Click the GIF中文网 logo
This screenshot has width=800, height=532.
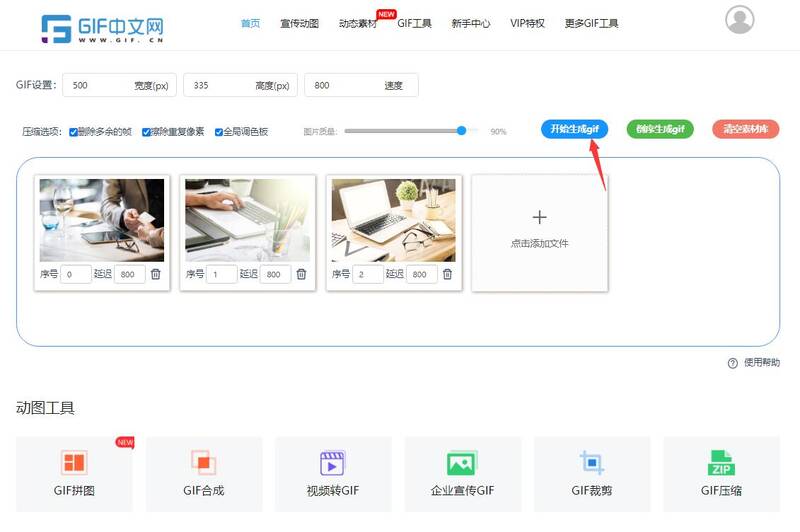coord(102,29)
